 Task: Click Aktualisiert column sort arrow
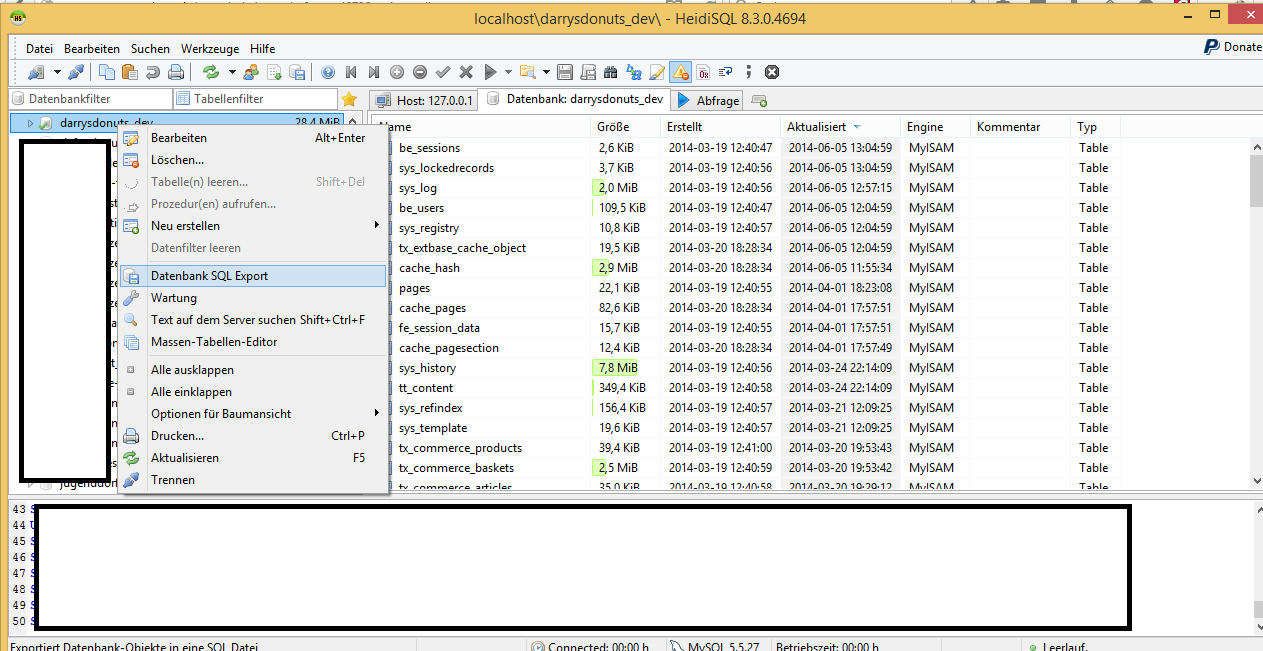coord(857,127)
